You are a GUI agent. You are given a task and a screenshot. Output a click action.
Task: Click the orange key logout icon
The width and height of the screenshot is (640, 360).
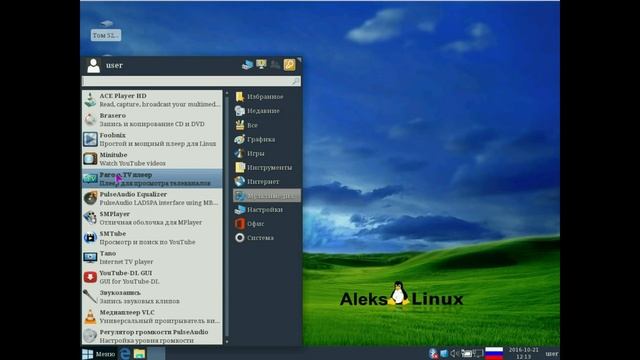[289, 65]
